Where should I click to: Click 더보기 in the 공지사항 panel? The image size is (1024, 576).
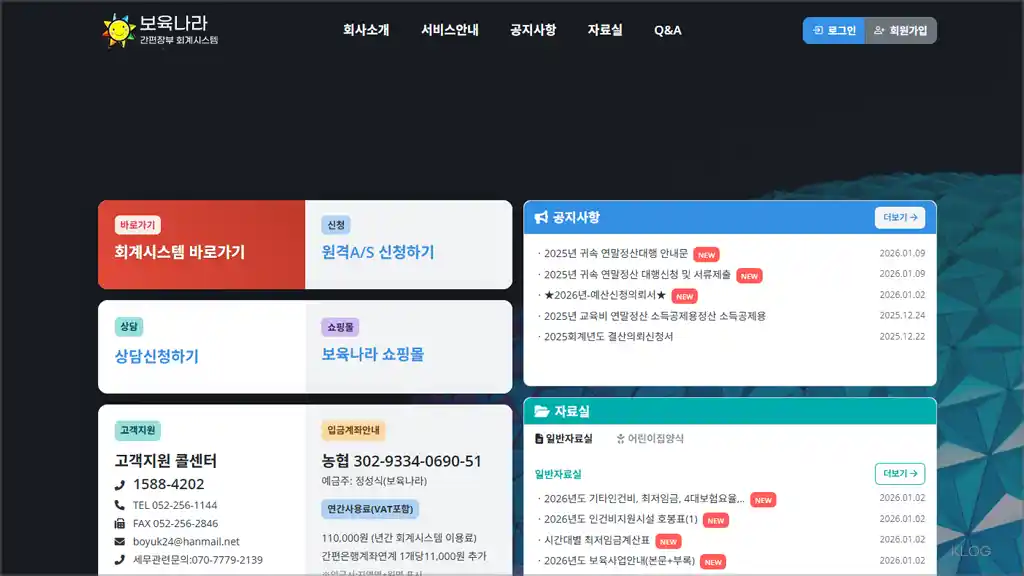pos(900,218)
